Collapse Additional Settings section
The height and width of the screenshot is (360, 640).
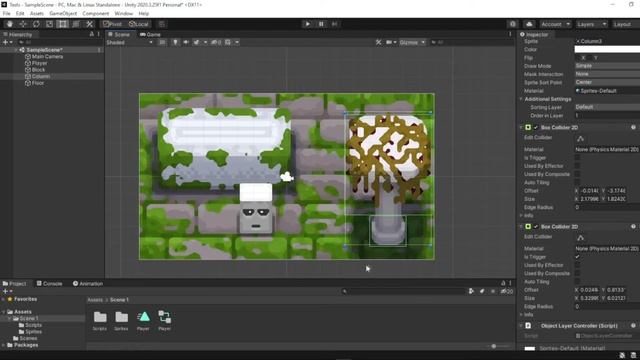pos(521,99)
